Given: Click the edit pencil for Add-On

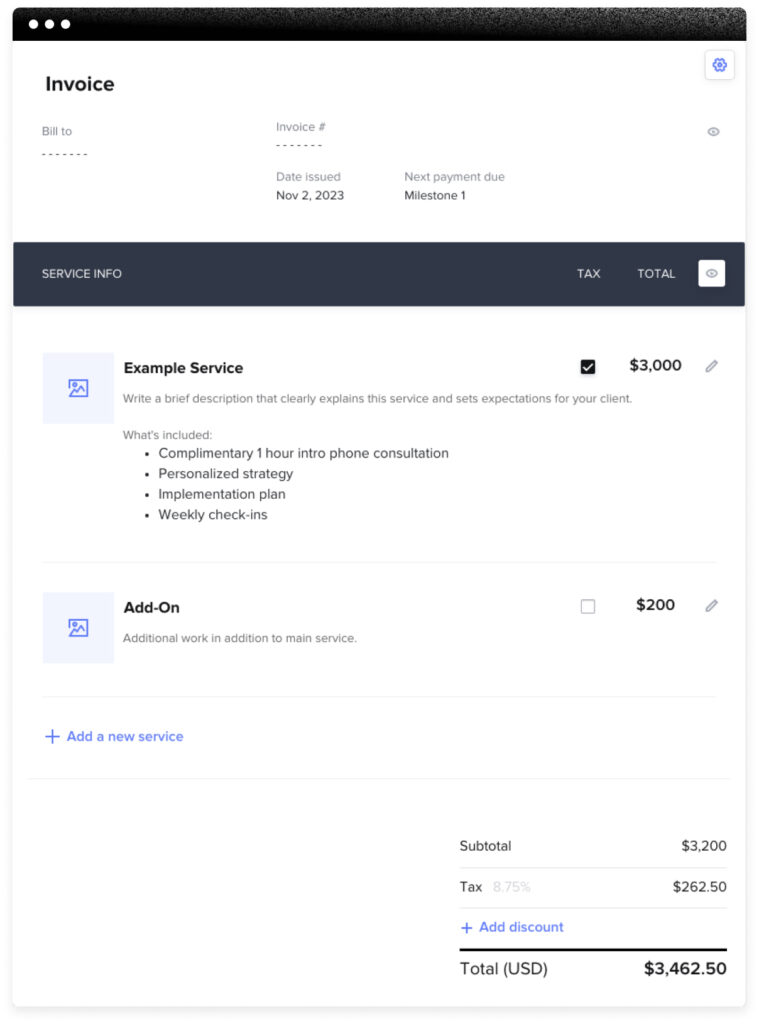Looking at the screenshot, I should (x=711, y=605).
